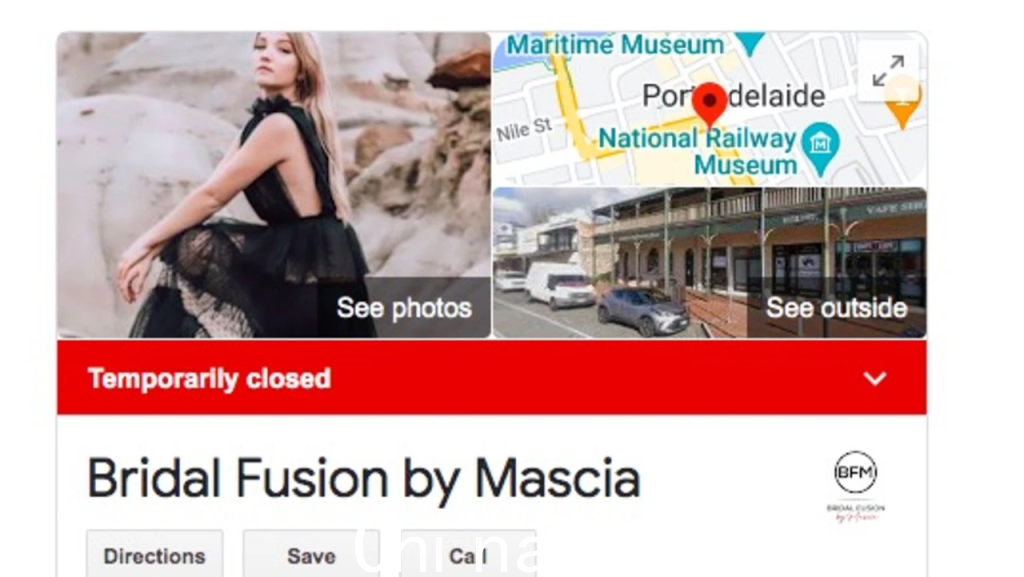Click the Nile St label on map
Image resolution: width=1024 pixels, height=577 pixels.
524,129
